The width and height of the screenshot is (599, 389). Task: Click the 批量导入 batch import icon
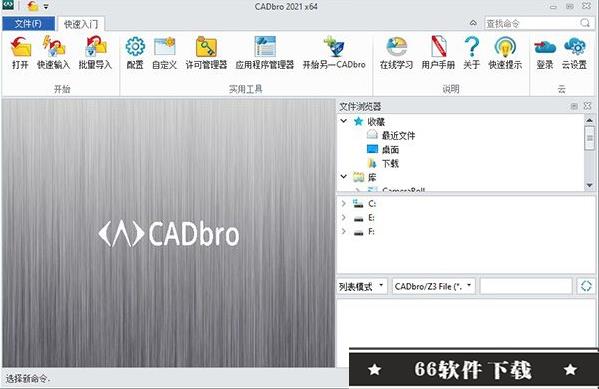[x=96, y=47]
